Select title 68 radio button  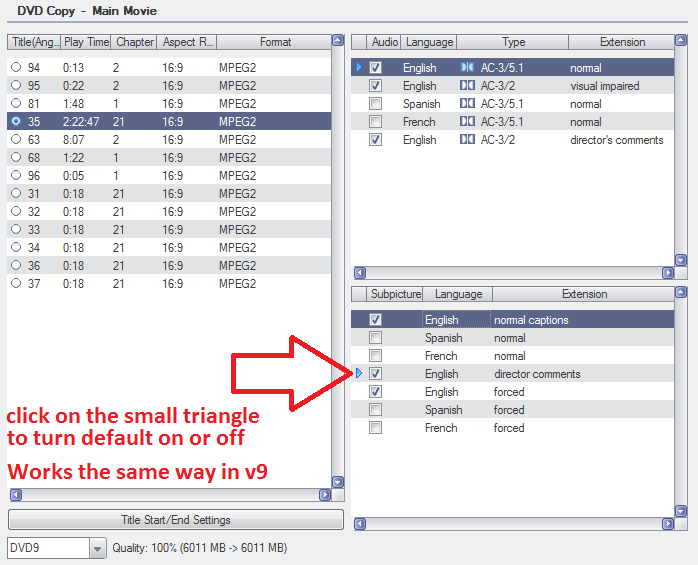16,157
